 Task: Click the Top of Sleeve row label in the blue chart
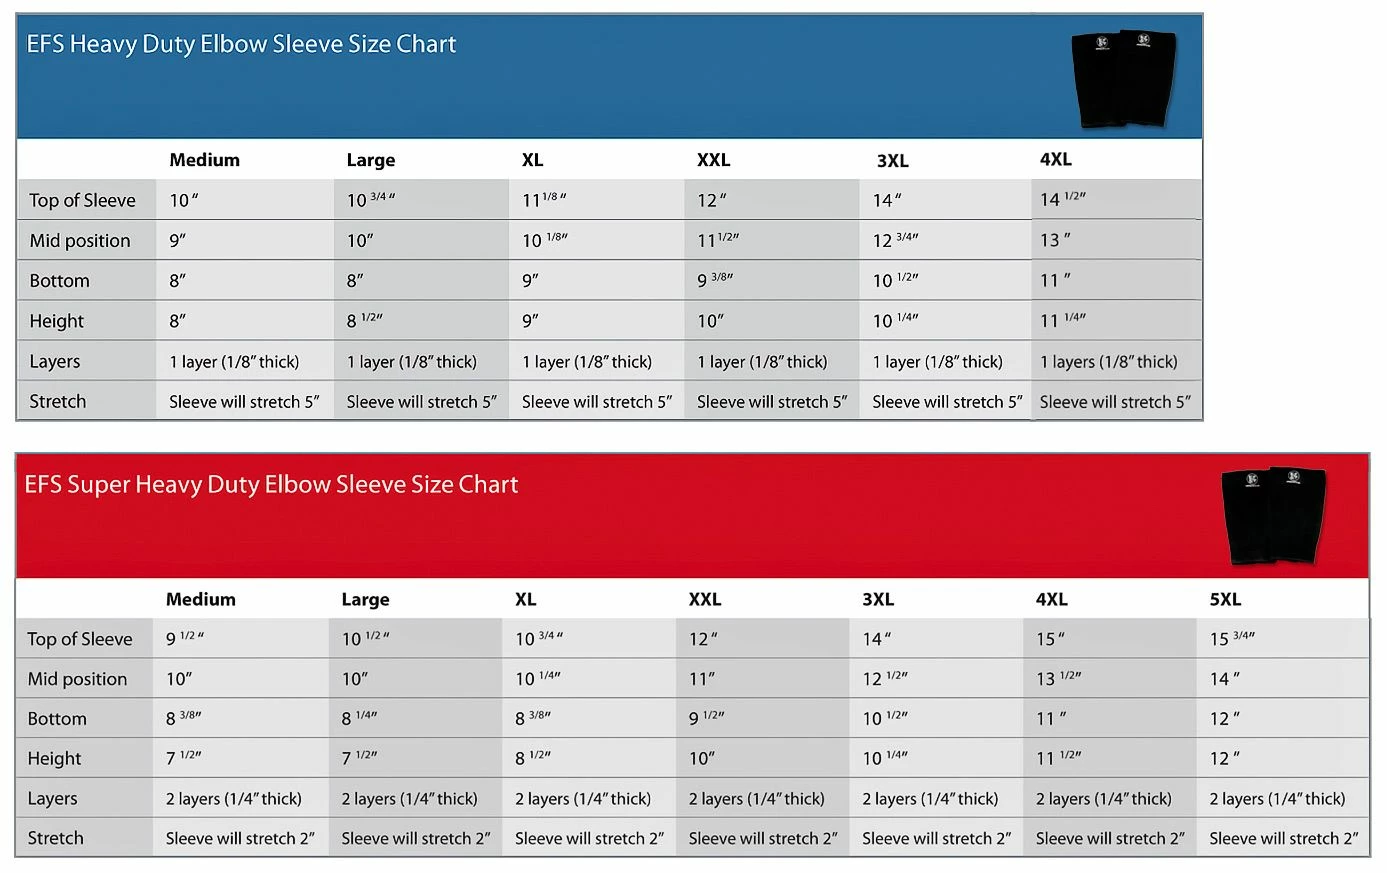82,200
